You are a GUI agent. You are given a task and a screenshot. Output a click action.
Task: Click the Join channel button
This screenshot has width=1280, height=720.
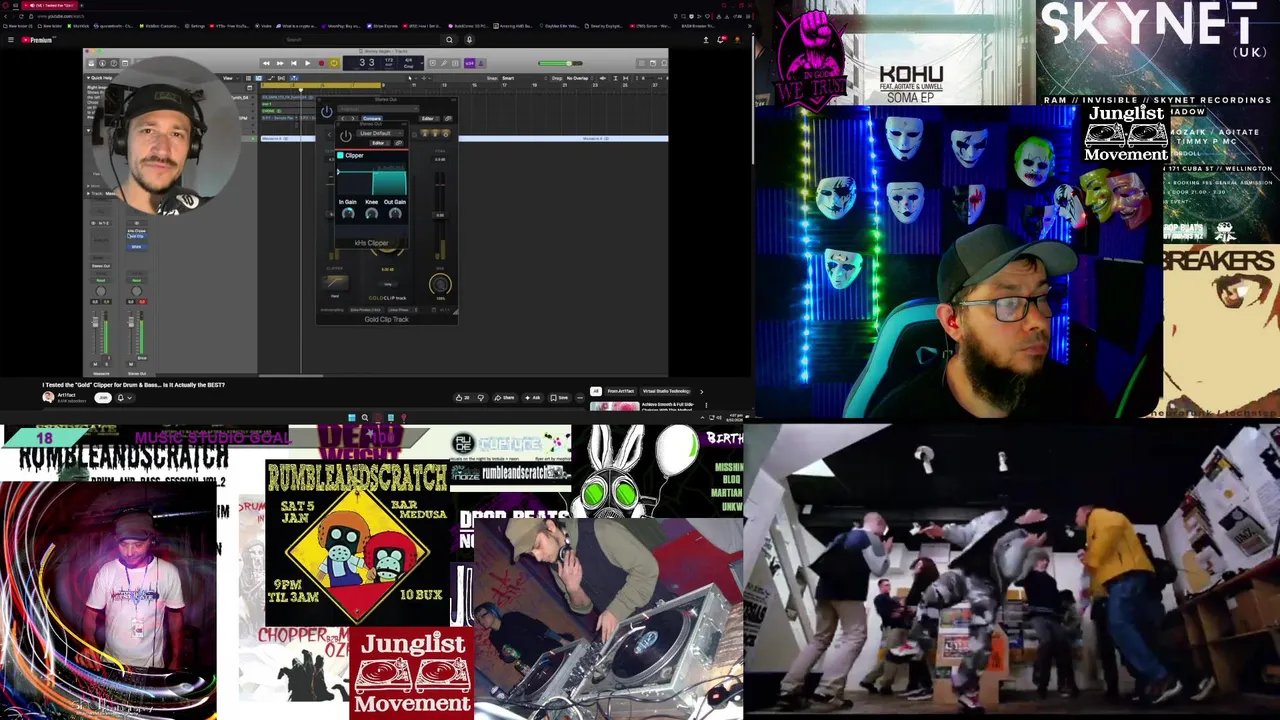pos(103,398)
